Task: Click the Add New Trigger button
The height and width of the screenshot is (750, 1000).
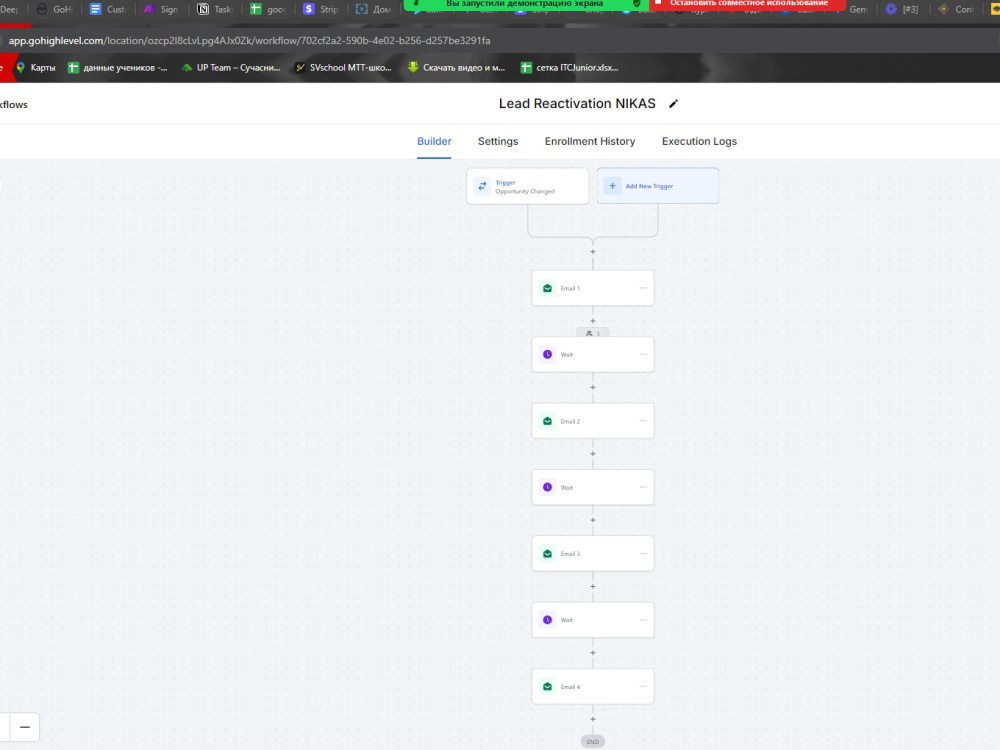Action: 658,186
